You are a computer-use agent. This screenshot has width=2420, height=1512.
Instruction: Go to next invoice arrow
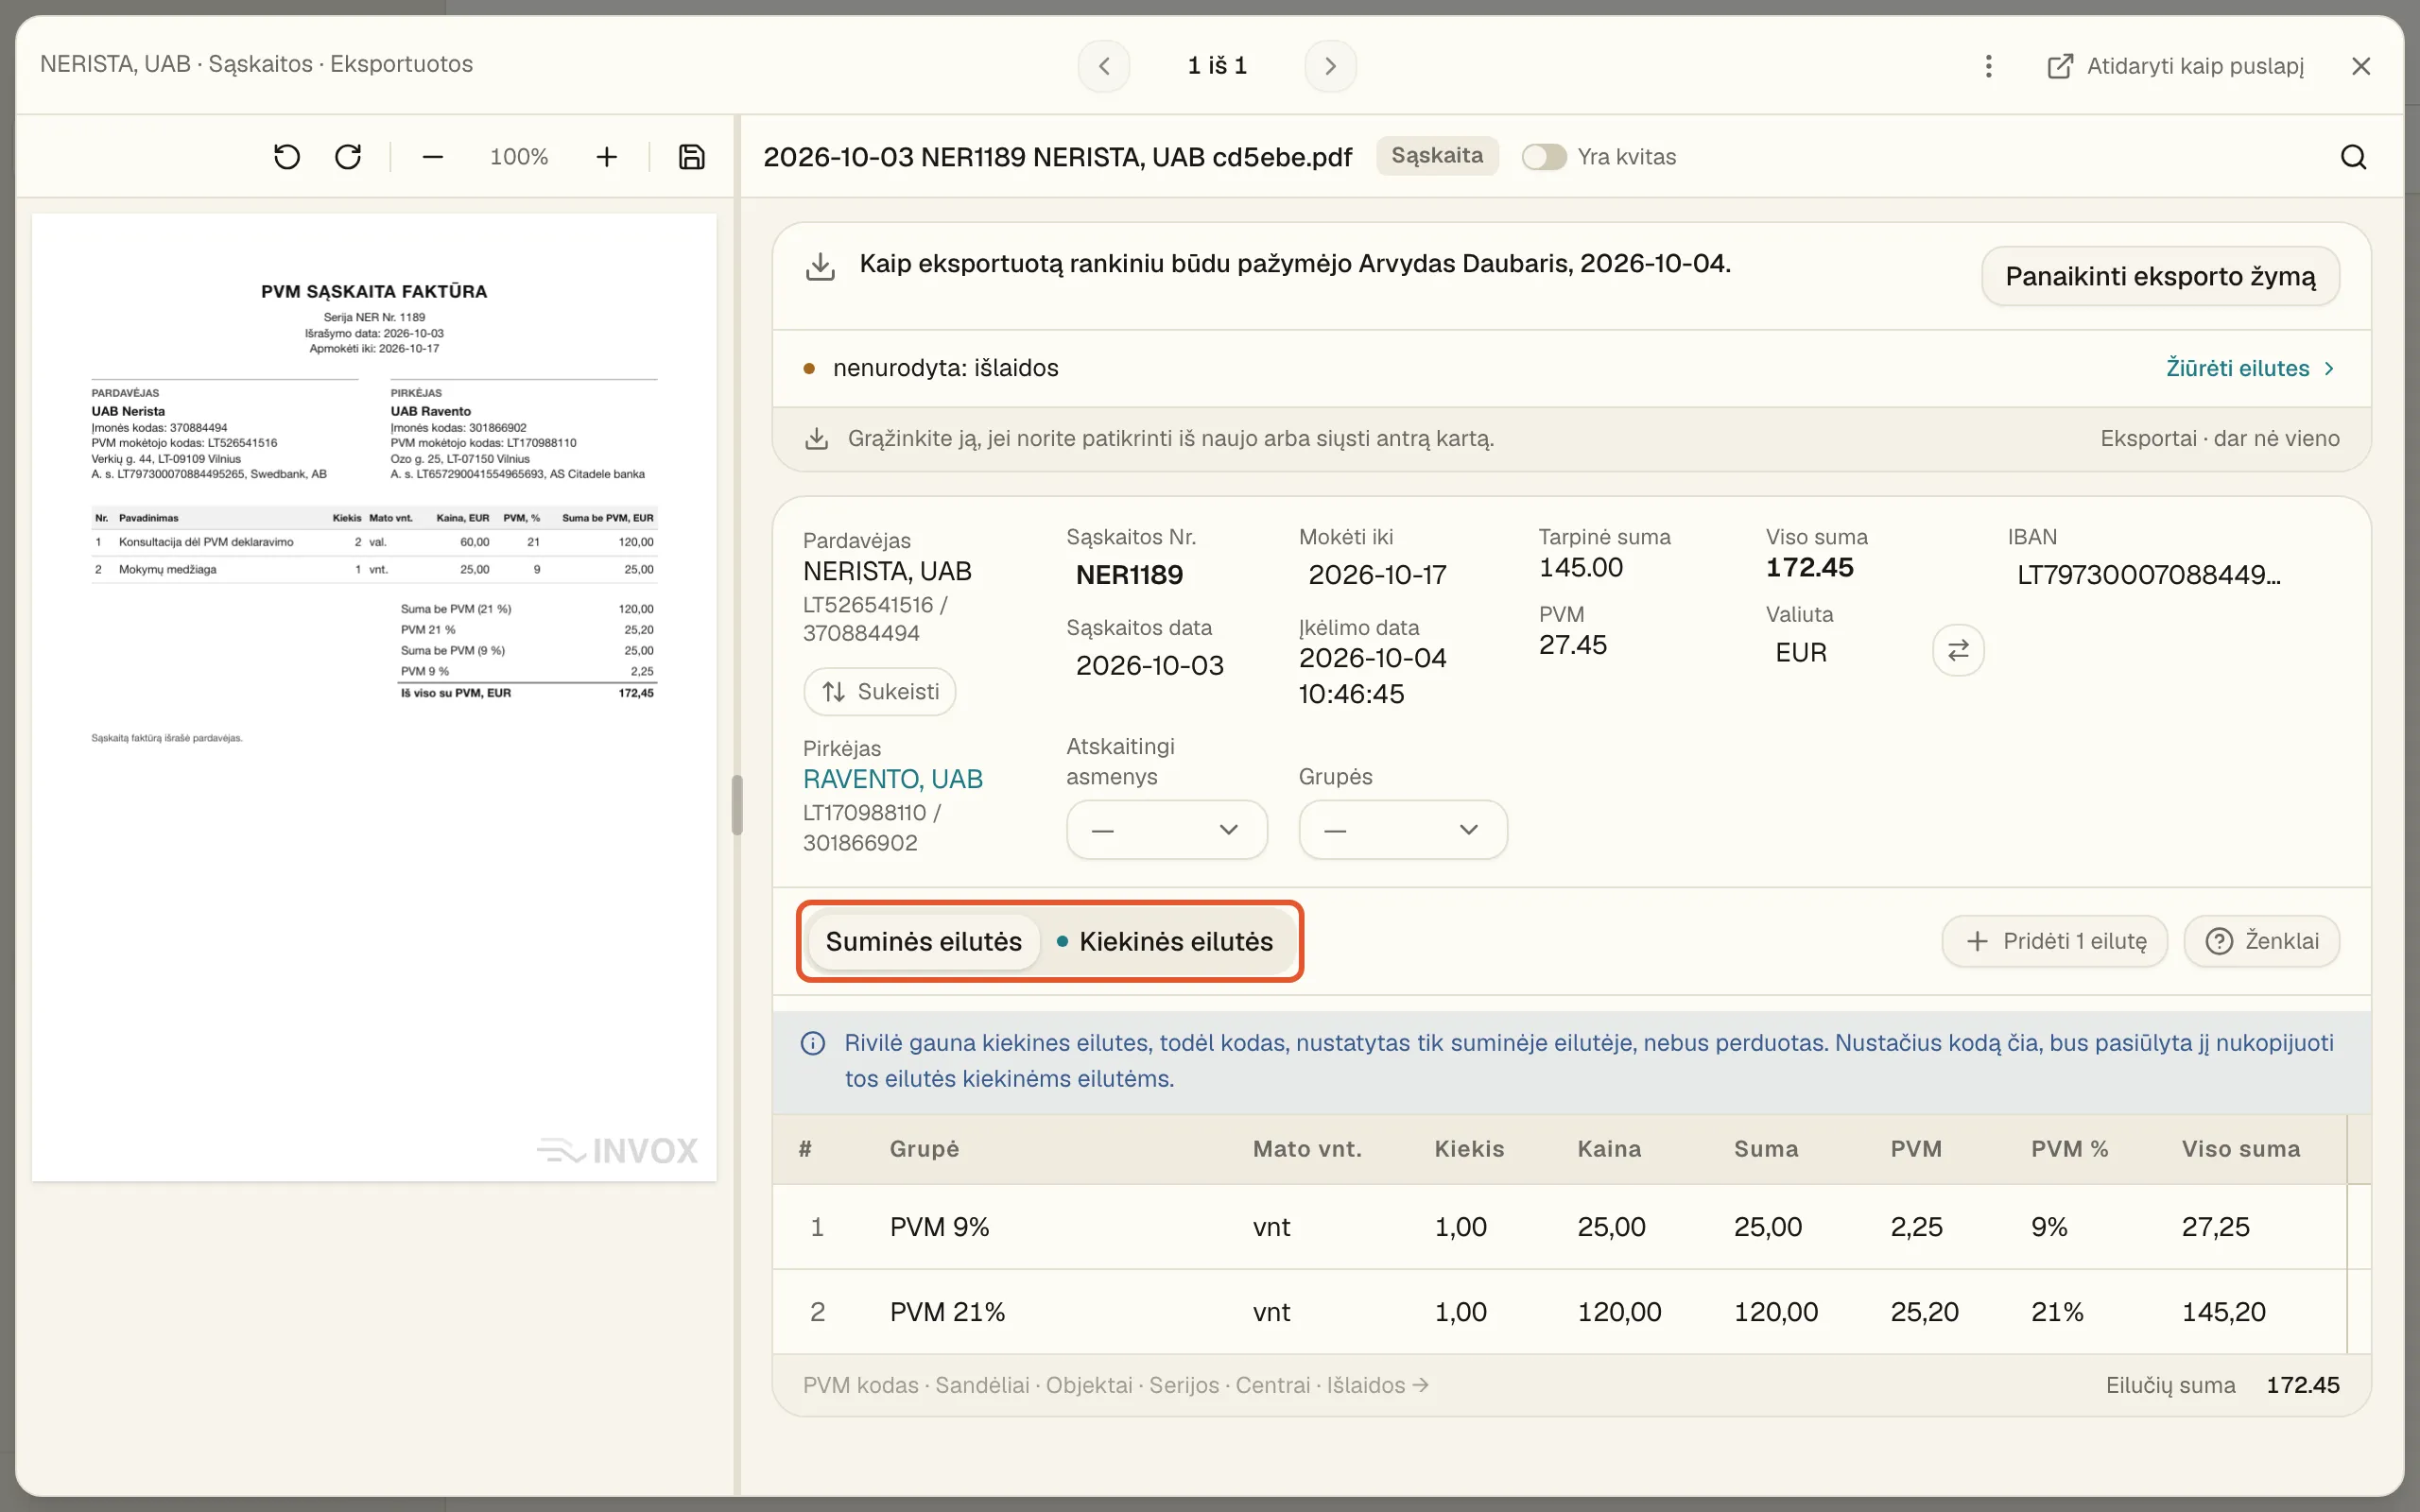pos(1330,66)
